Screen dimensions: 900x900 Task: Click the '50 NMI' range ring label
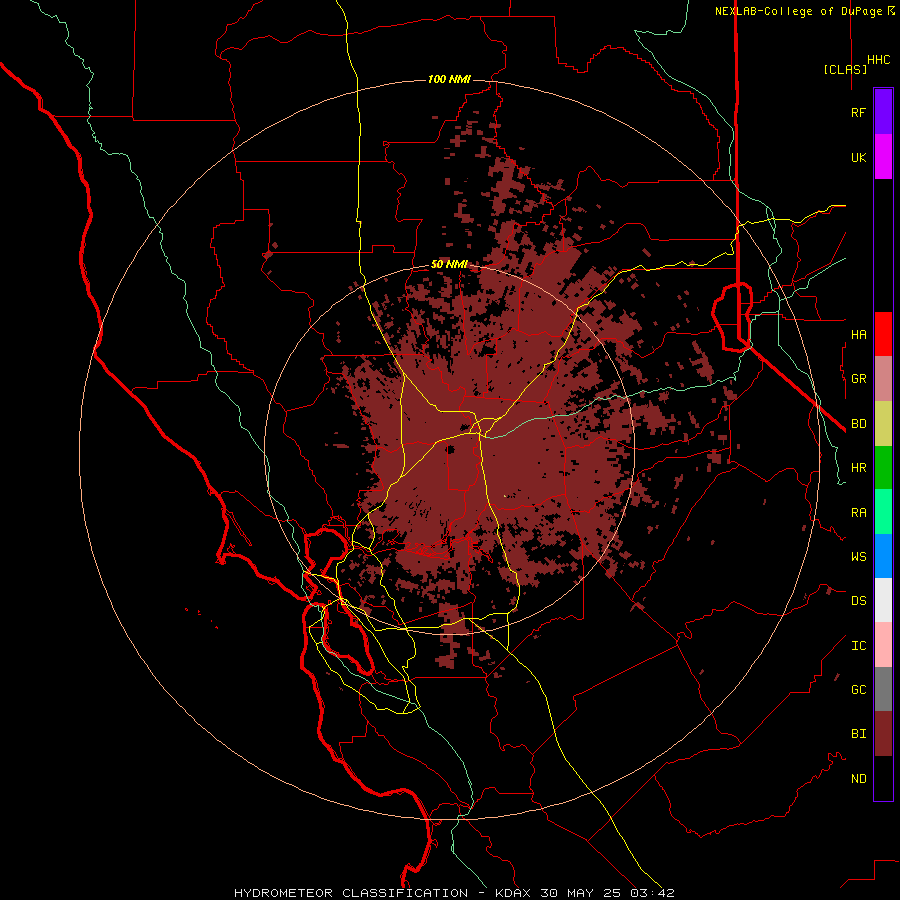click(x=449, y=264)
